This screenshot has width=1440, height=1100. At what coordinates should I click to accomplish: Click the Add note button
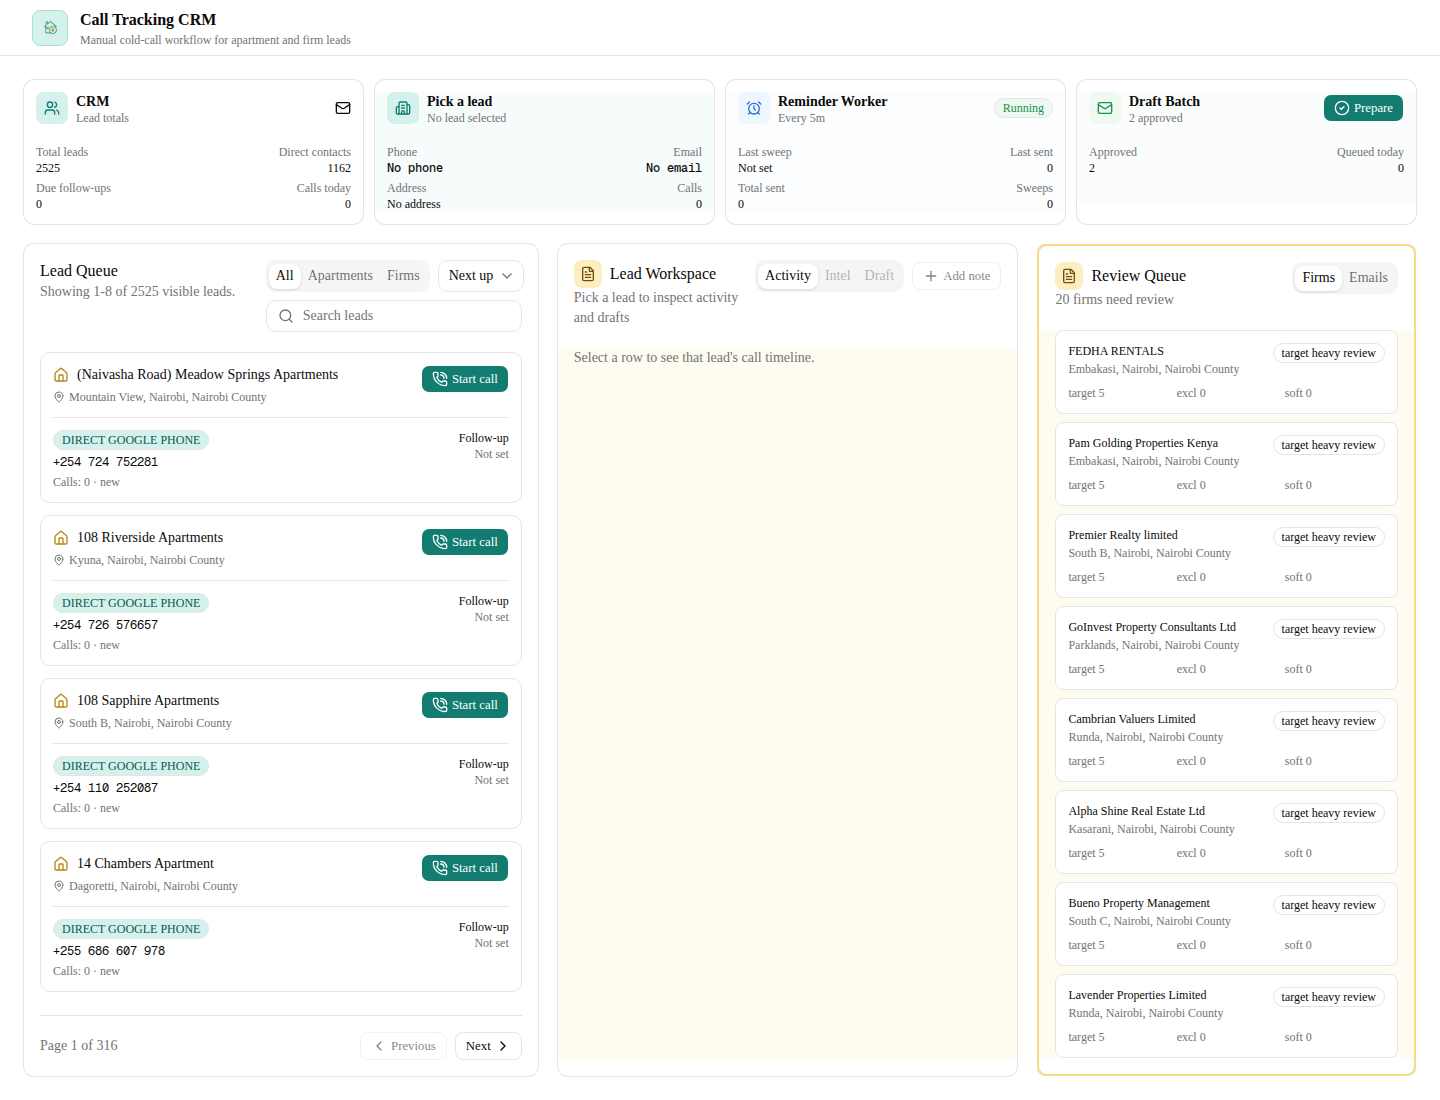[957, 276]
